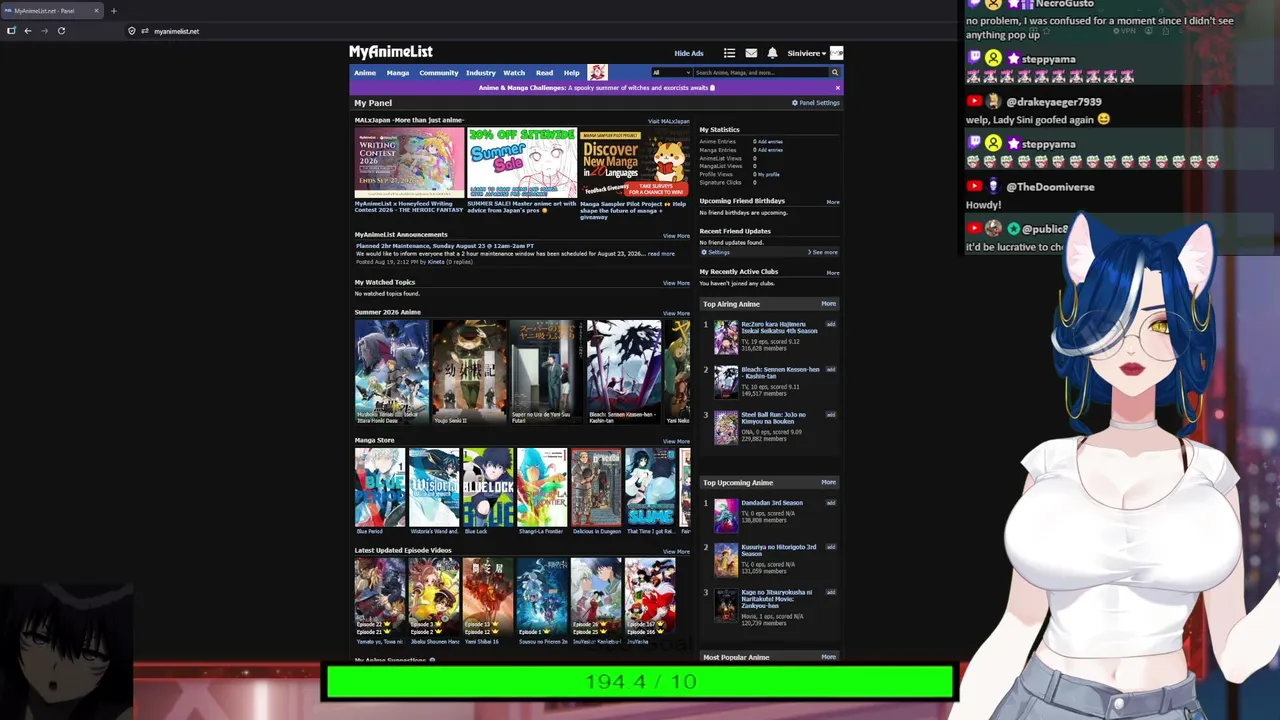Image resolution: width=1280 pixels, height=720 pixels.
Task: Click View More for Latest Updated Episode Videos
Action: click(x=676, y=551)
